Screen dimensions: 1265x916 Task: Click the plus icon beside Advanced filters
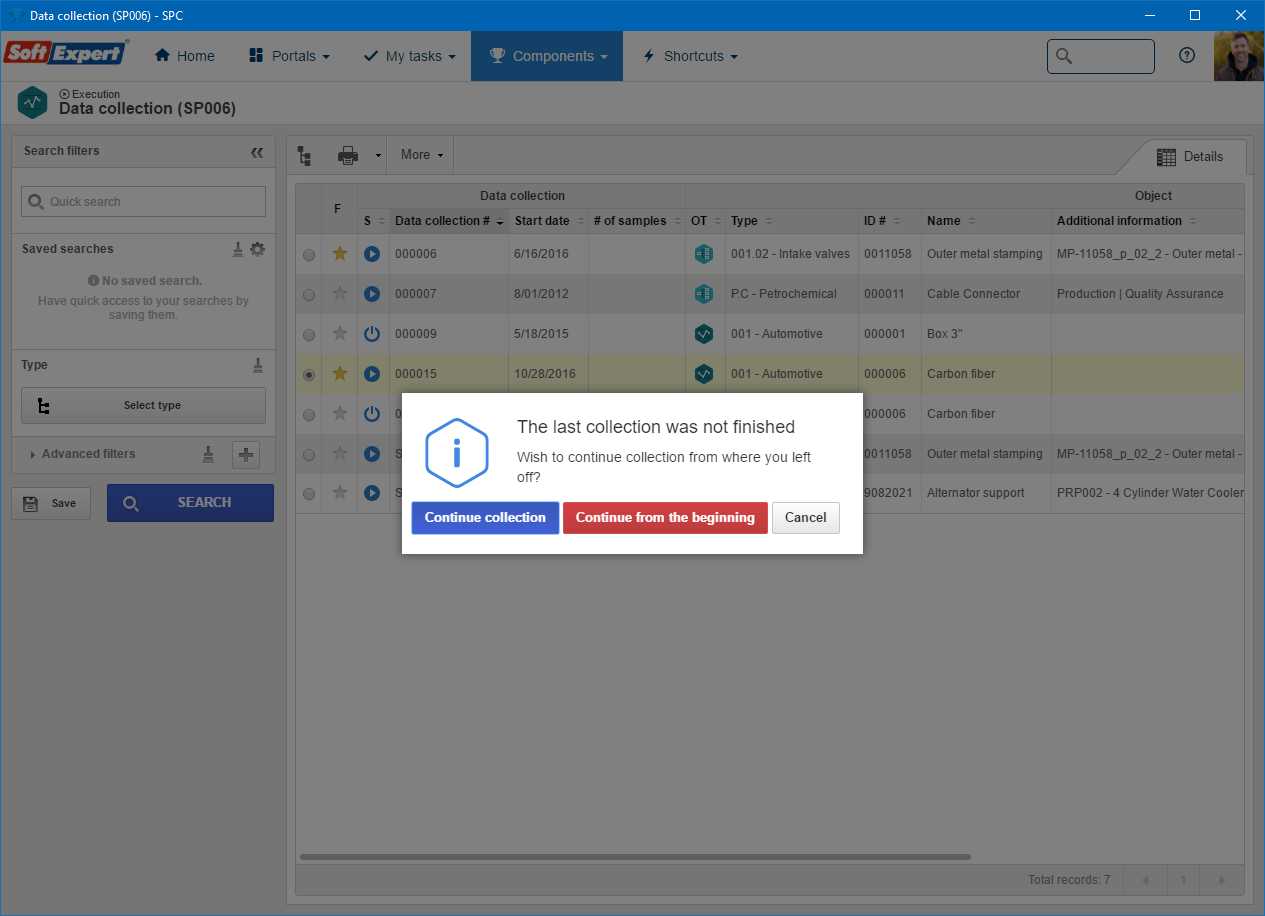click(x=246, y=455)
